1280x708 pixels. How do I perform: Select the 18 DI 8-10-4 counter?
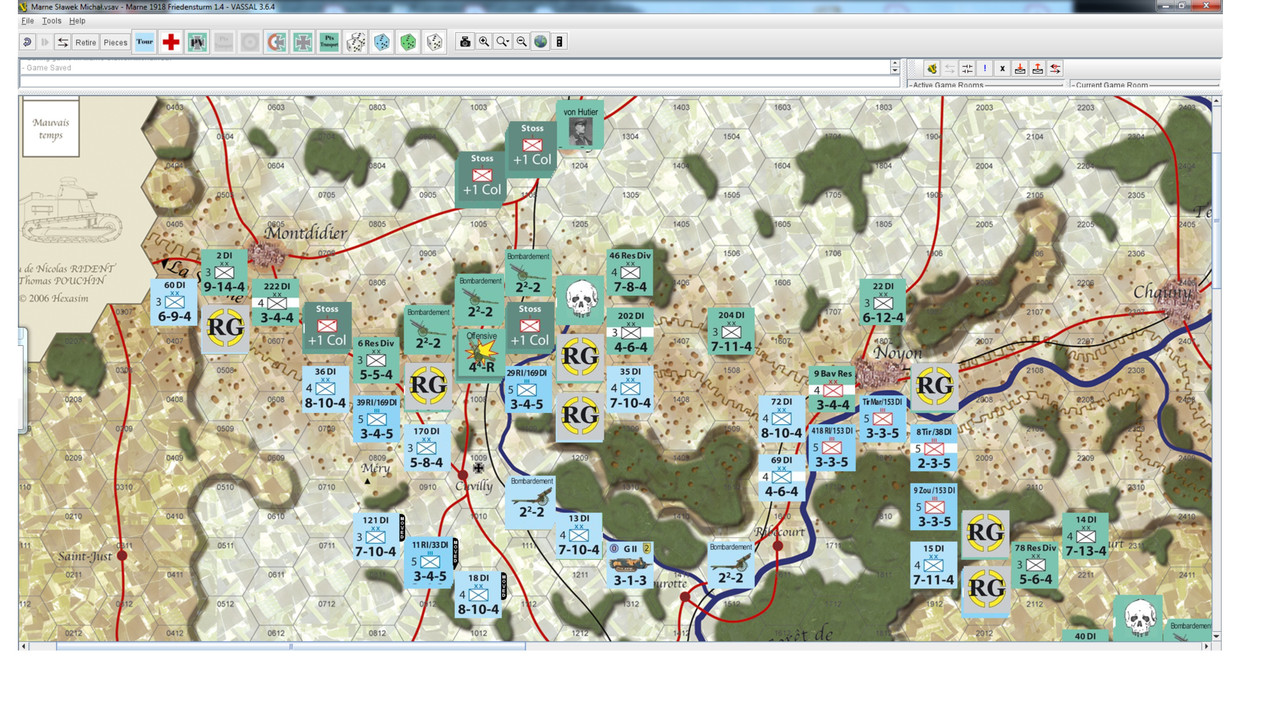(x=478, y=594)
